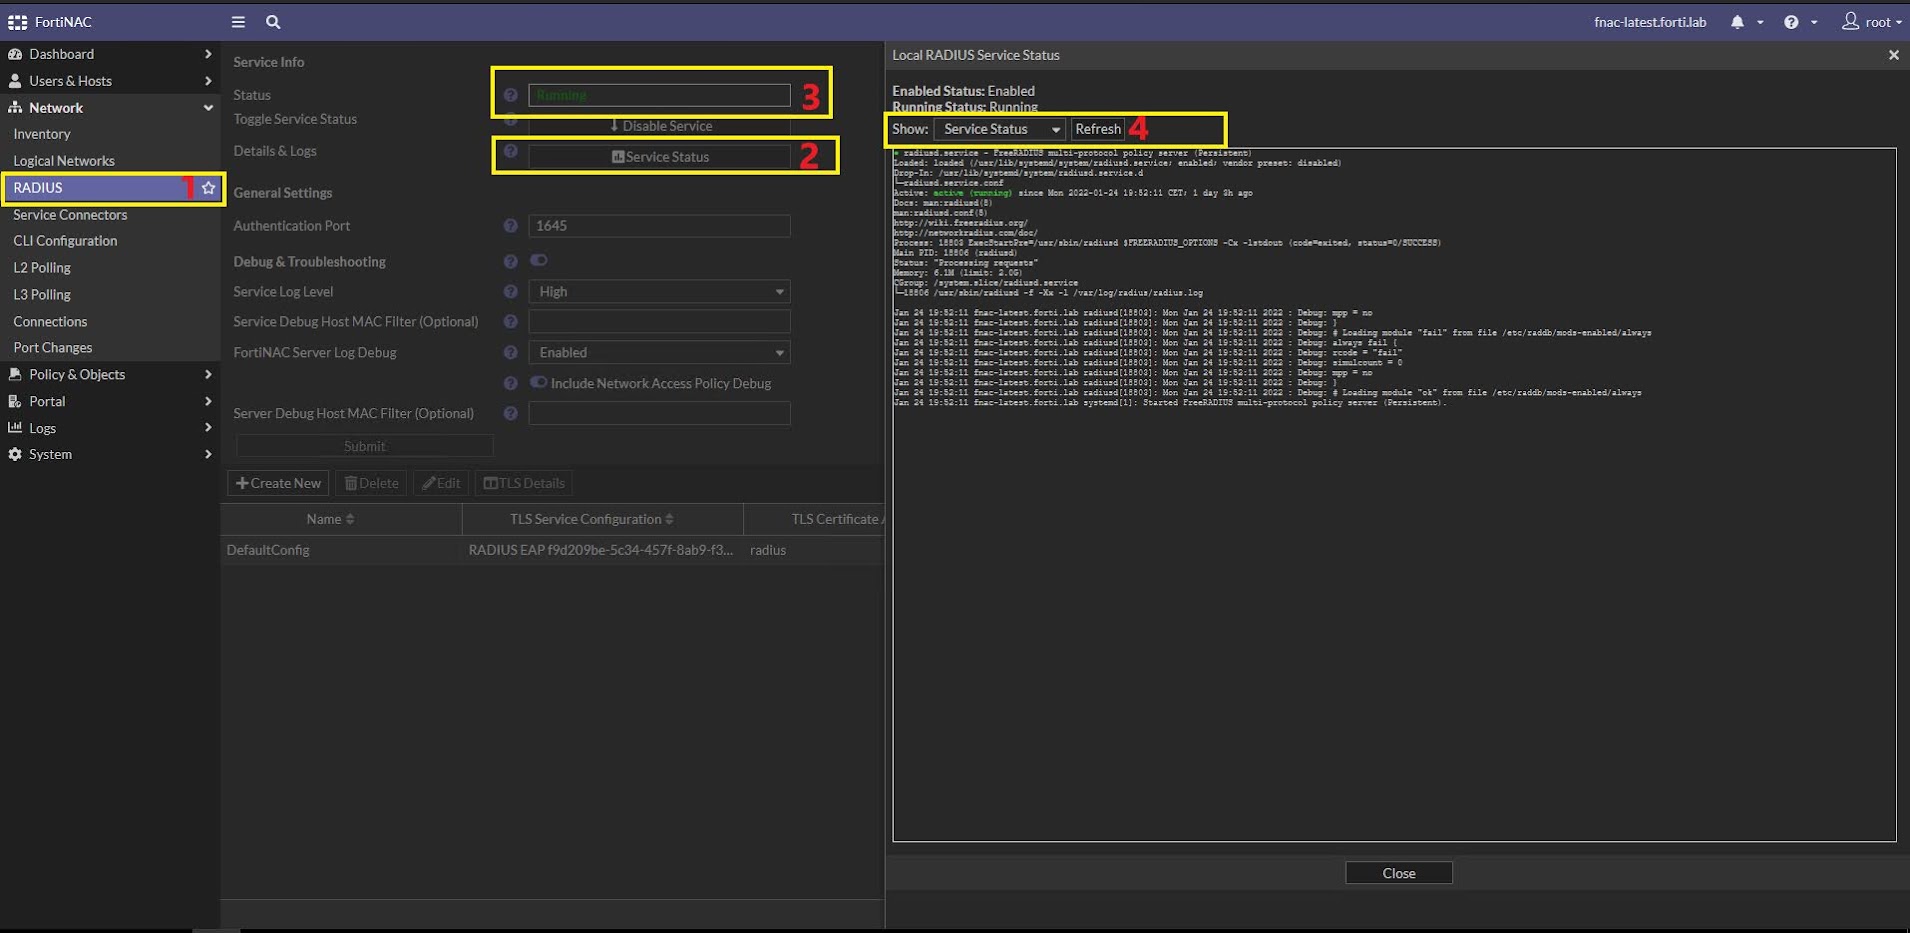1910x933 pixels.
Task: Expand the Logs menu chevron
Action: [208, 428]
